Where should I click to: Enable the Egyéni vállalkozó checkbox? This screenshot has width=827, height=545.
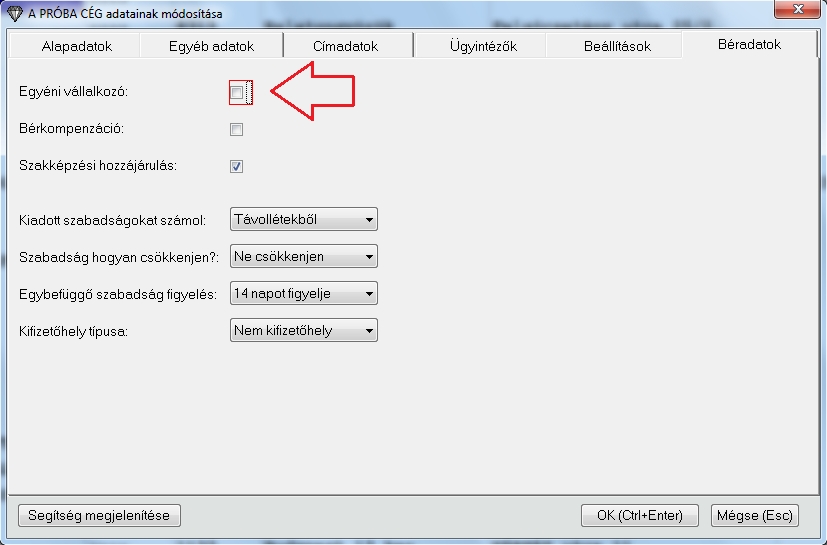(x=237, y=93)
